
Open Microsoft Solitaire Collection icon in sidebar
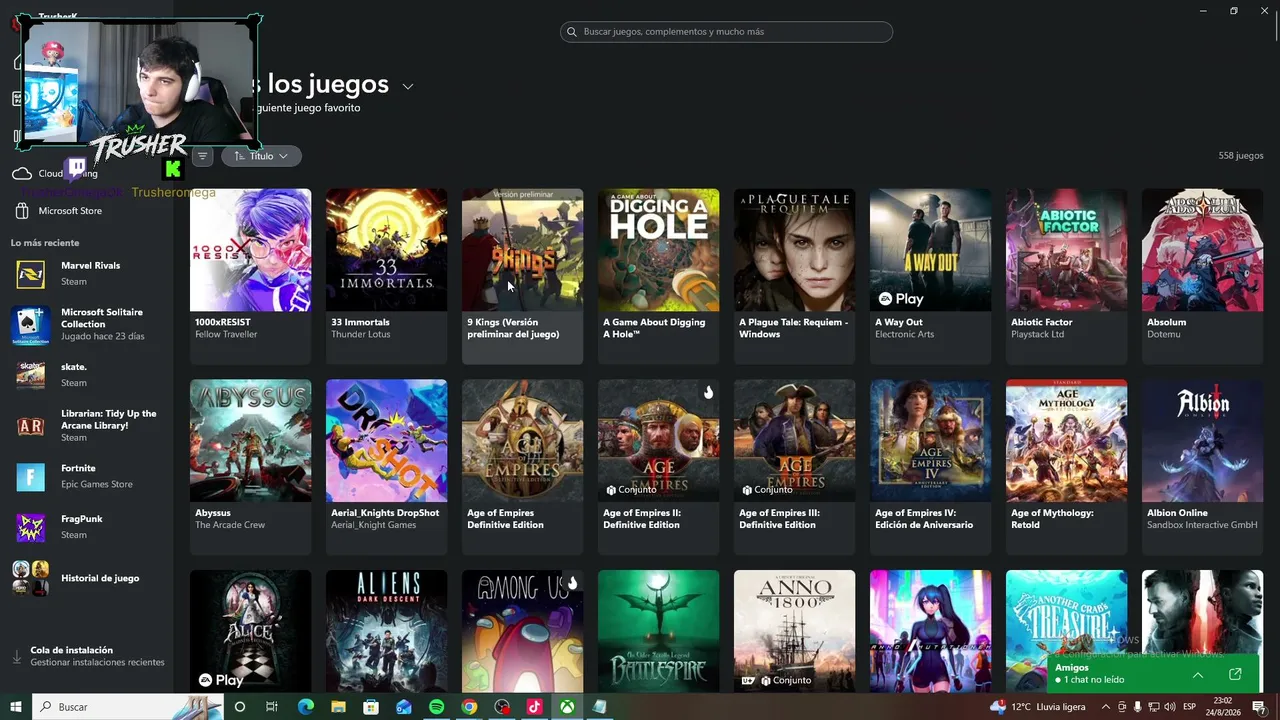(x=30, y=325)
